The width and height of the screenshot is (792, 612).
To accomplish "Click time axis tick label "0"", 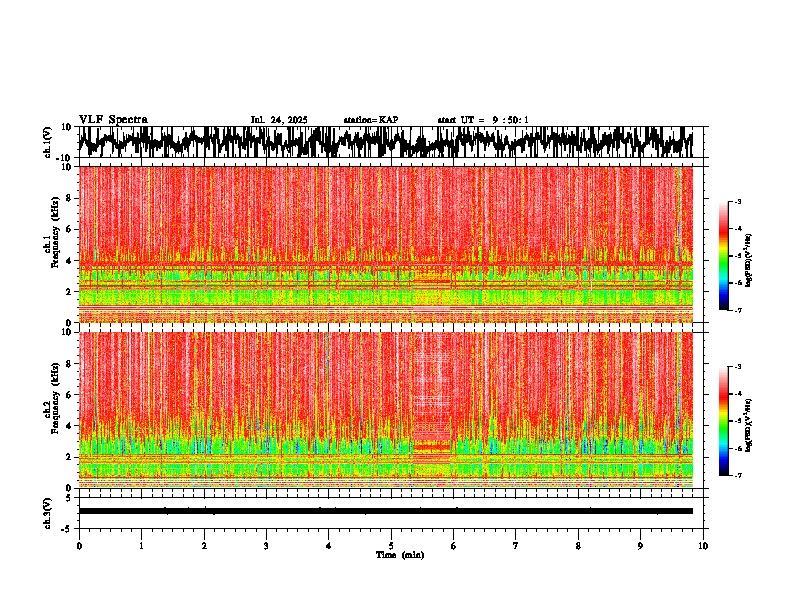I will 79,546.
